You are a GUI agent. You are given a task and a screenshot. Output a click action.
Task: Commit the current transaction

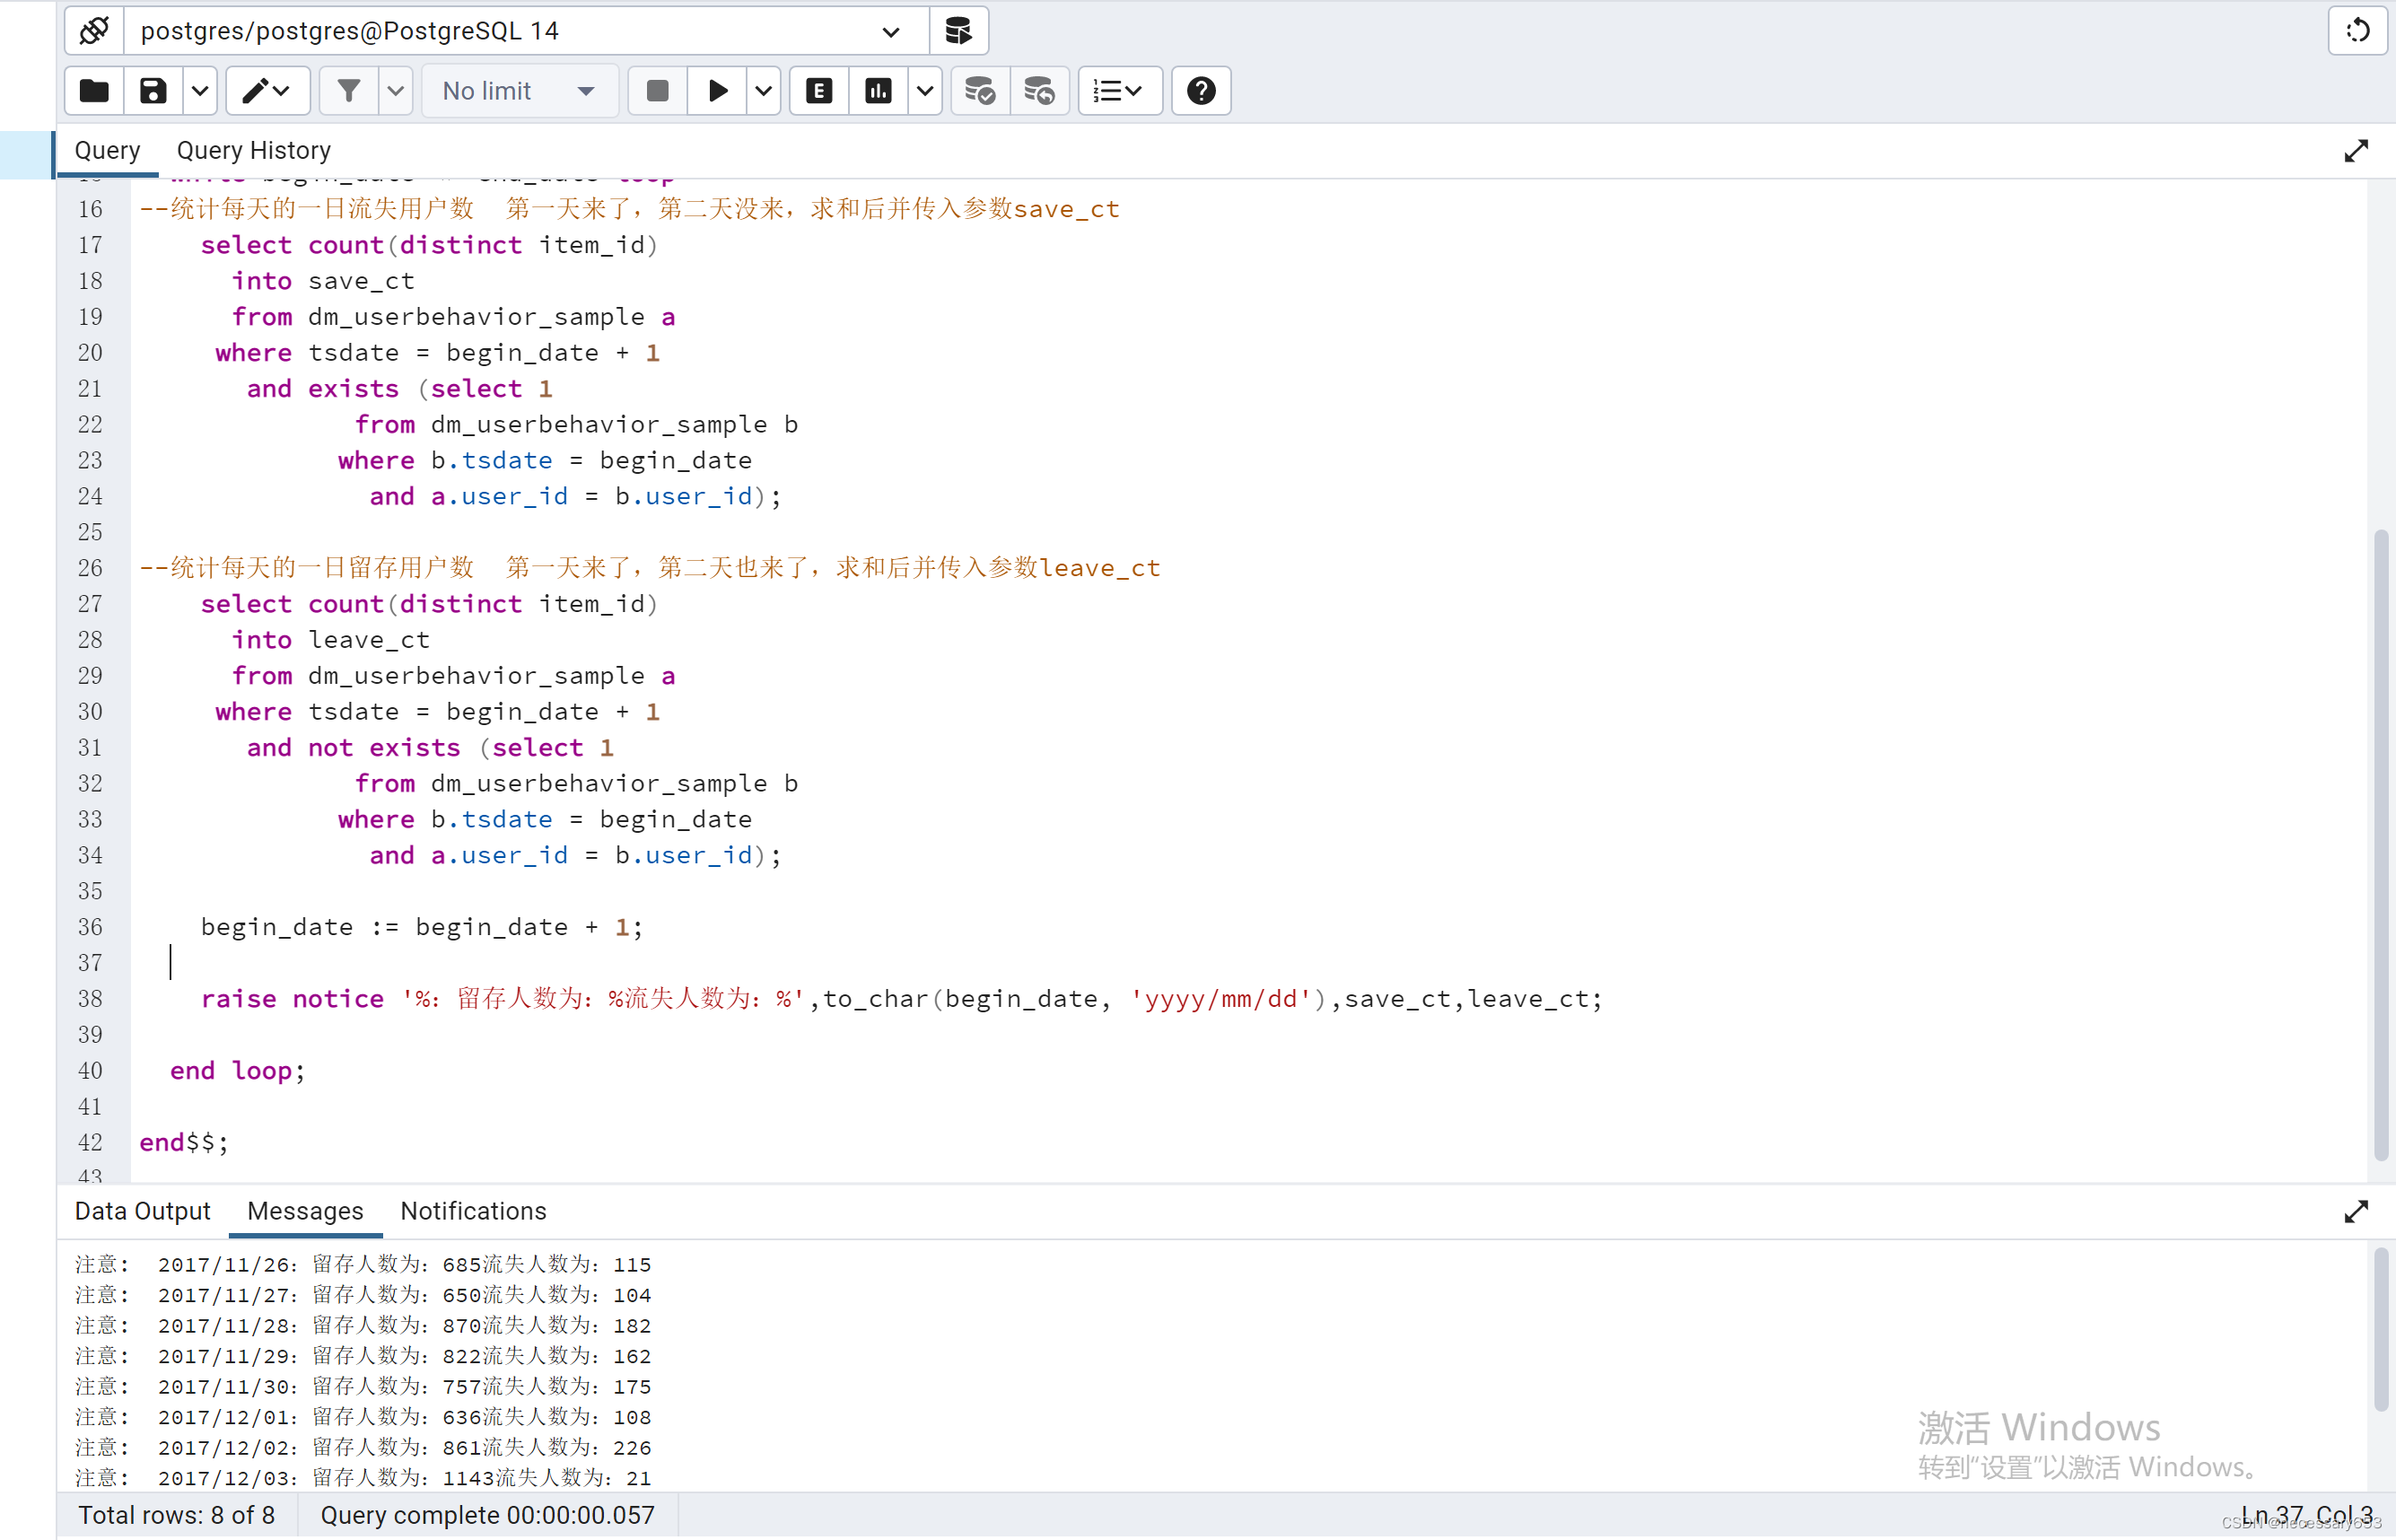click(x=980, y=90)
